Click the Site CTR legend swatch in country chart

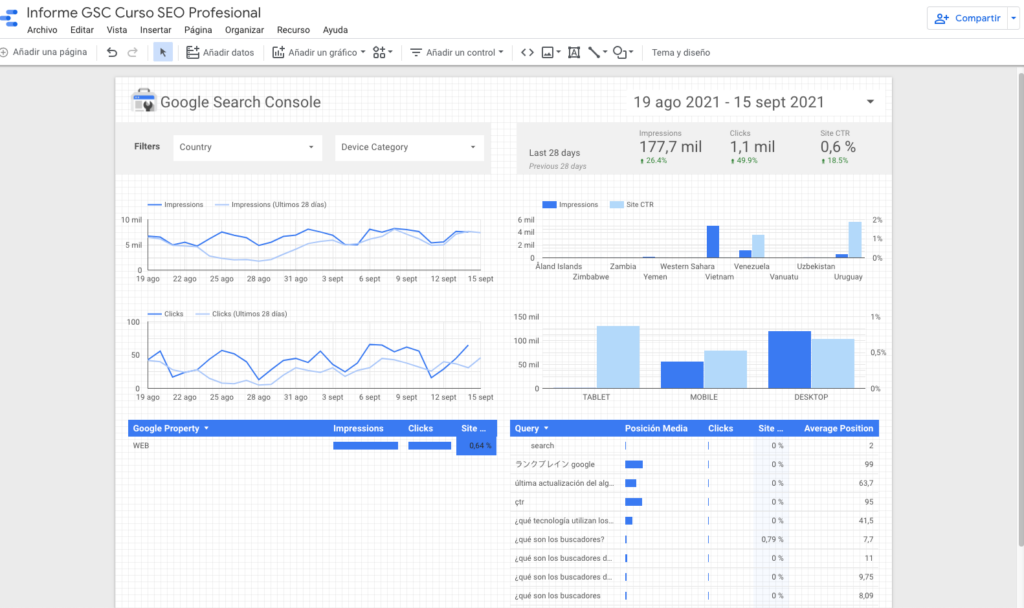[x=616, y=205]
